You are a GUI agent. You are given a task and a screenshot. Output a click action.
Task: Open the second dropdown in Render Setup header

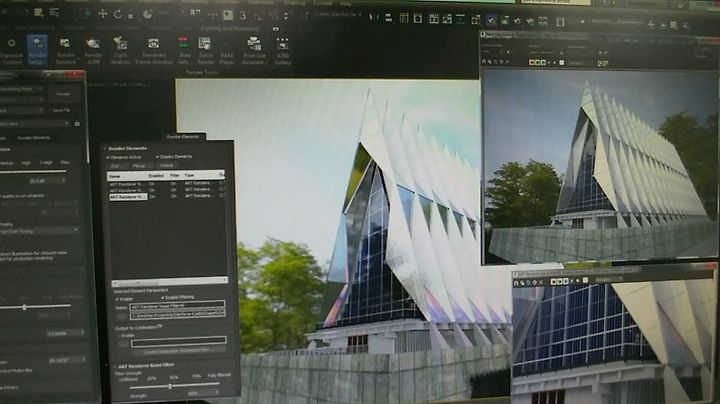[22, 99]
